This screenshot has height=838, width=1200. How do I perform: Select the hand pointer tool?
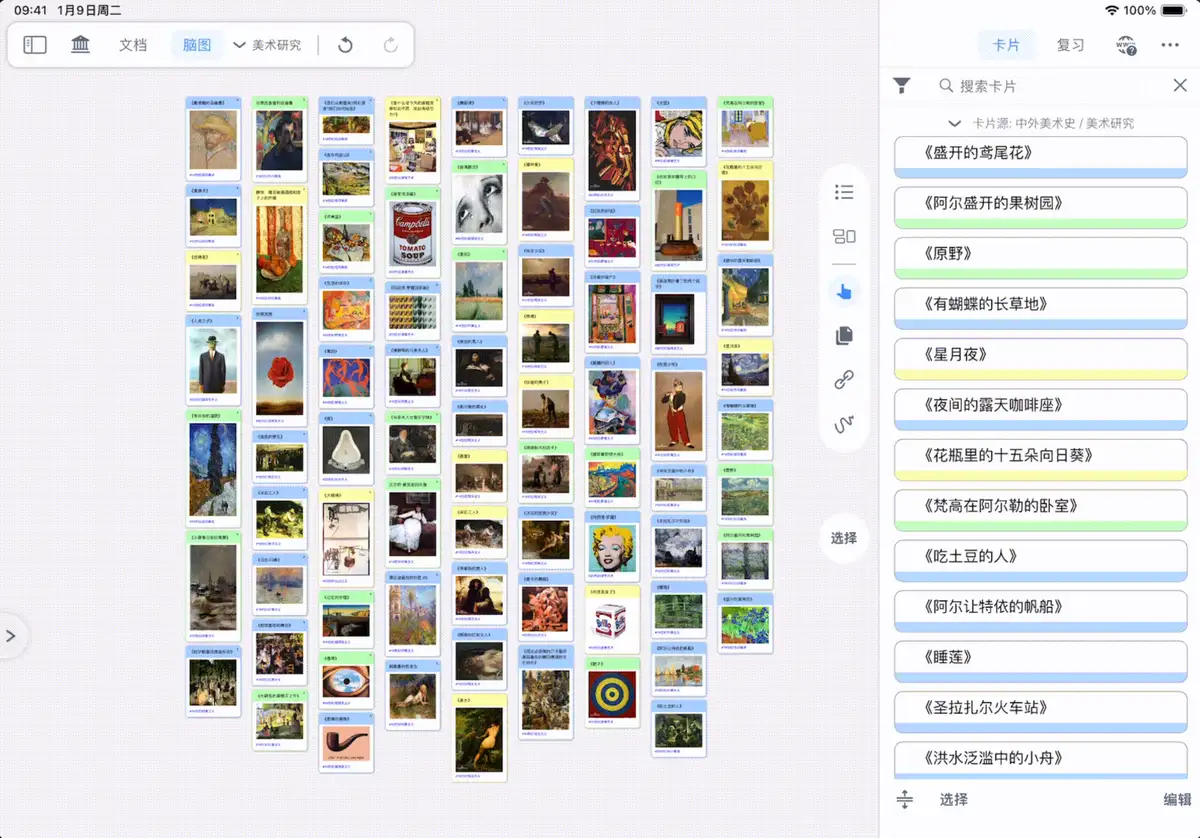[x=844, y=292]
